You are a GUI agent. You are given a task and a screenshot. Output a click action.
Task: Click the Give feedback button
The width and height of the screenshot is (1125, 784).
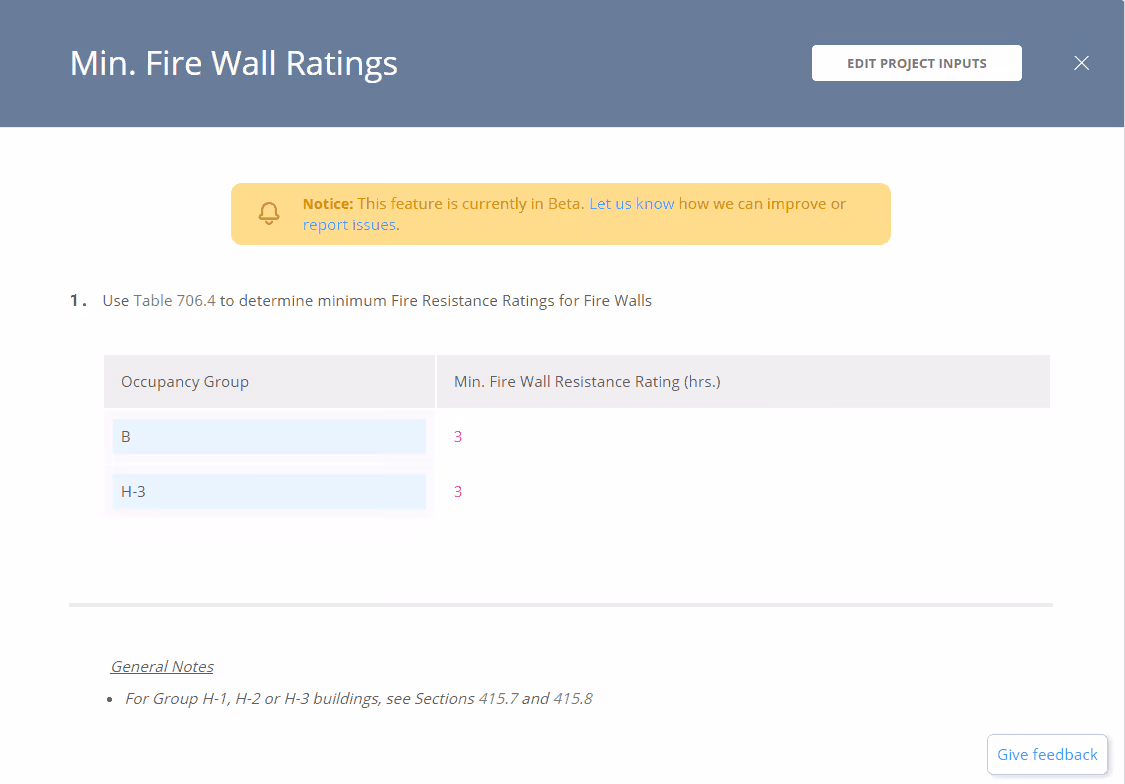point(1047,755)
